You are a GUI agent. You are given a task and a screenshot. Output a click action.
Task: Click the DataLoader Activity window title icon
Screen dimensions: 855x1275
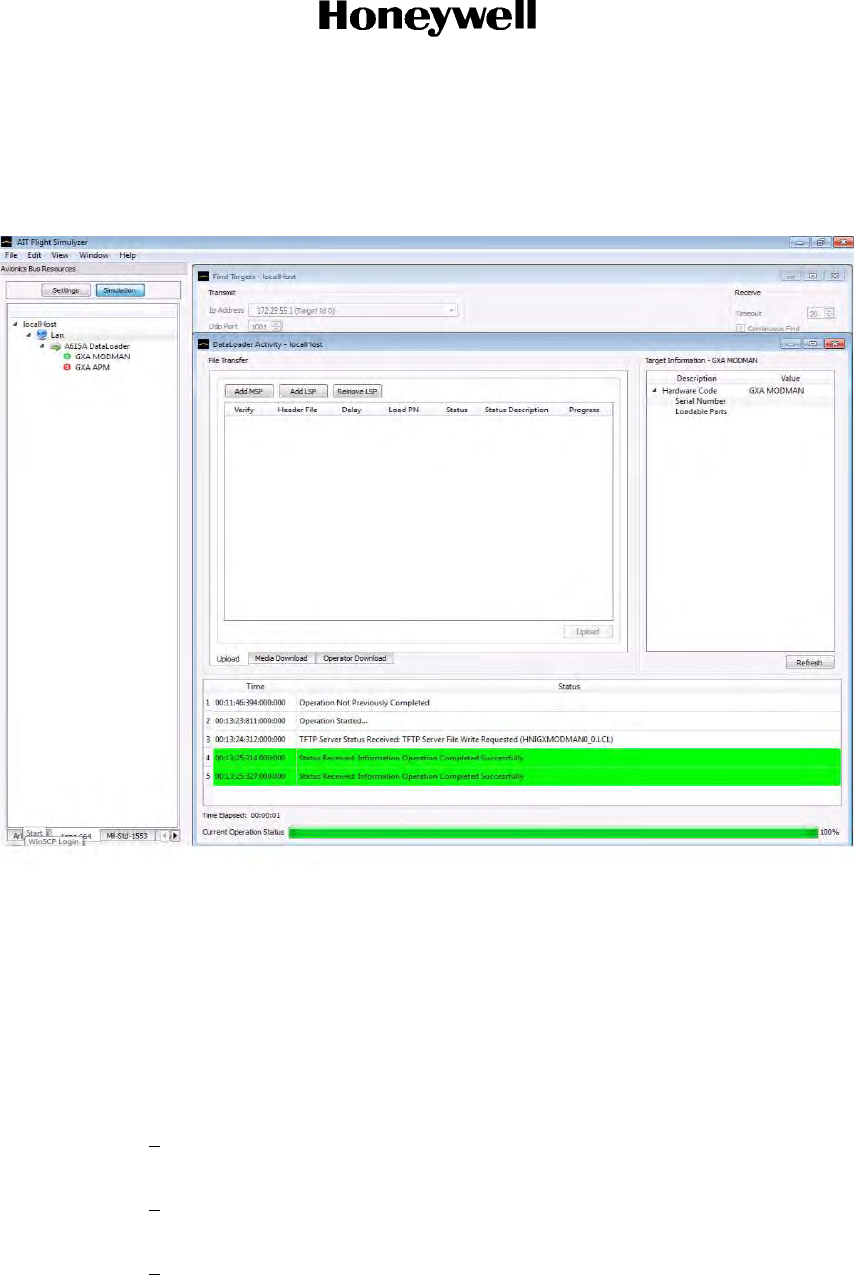point(202,344)
